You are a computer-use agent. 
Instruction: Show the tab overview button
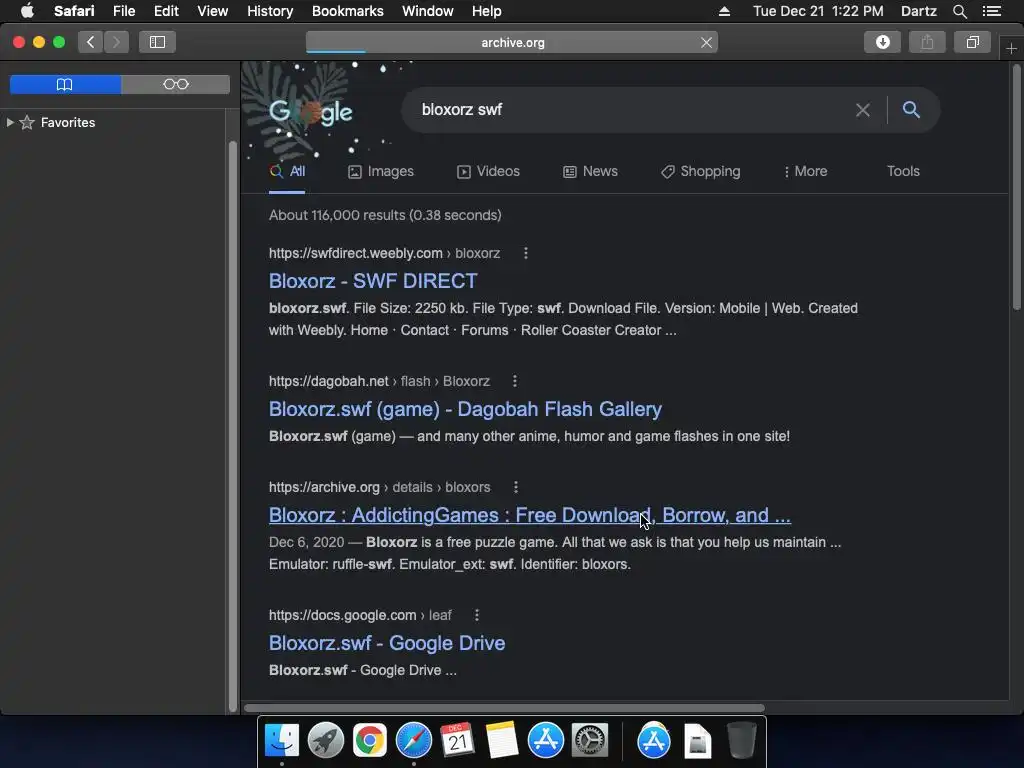[x=972, y=42]
